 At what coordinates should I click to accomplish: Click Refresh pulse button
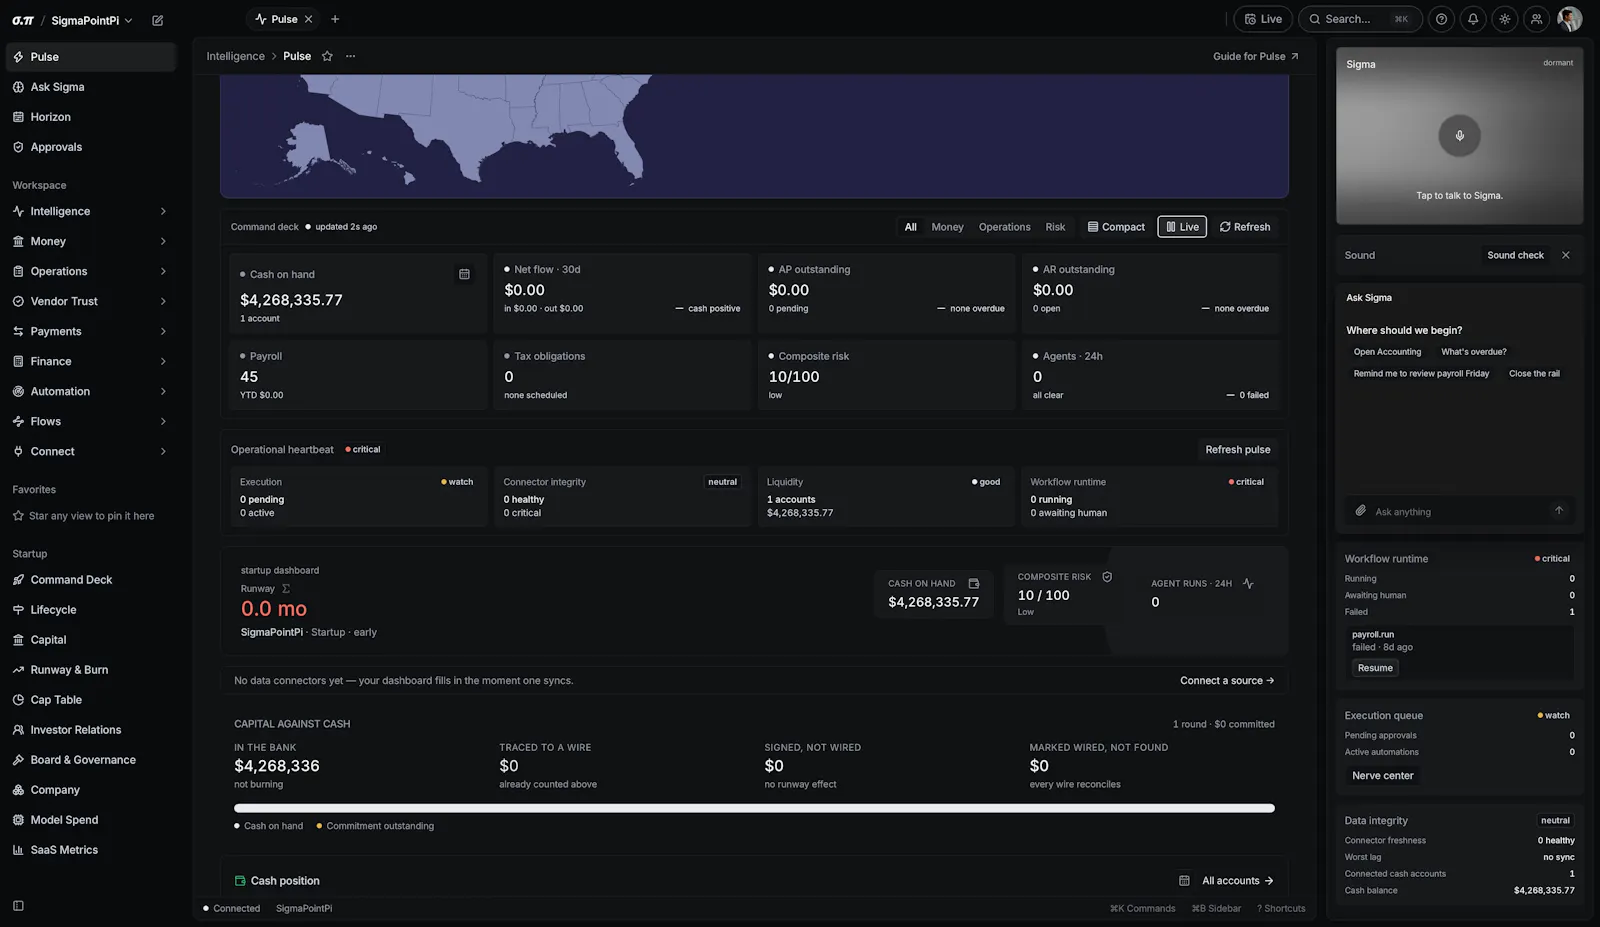1238,450
